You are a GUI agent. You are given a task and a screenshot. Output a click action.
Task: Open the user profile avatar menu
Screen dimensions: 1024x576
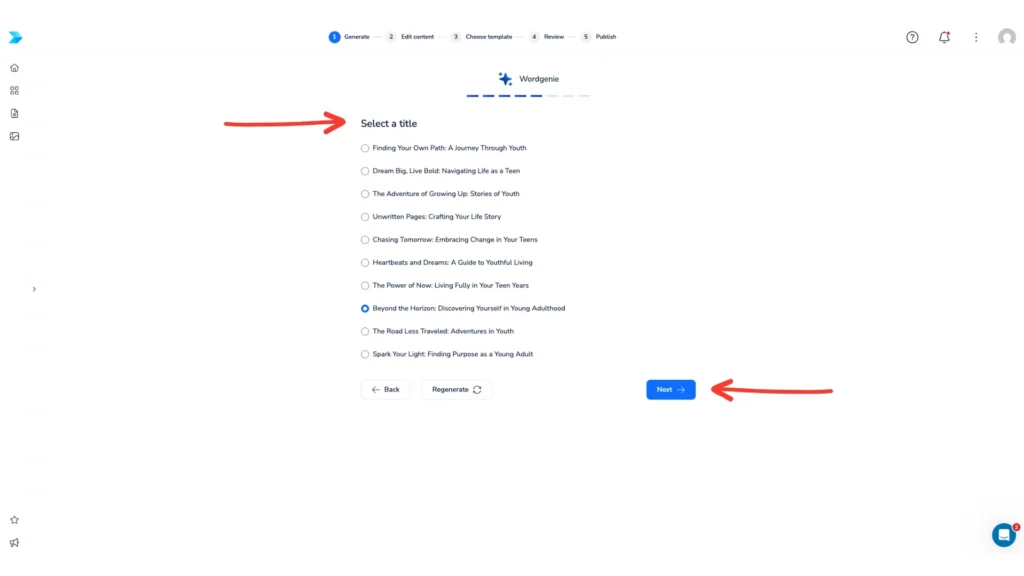(x=1006, y=37)
